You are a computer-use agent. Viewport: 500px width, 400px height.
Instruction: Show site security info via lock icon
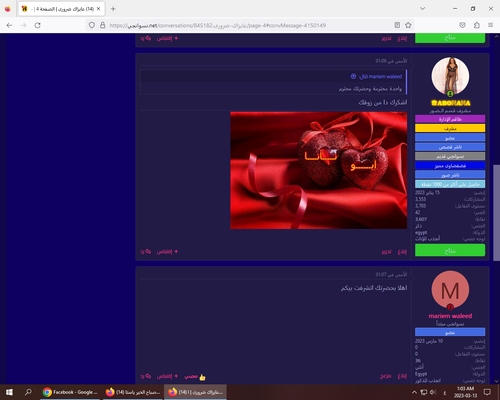(103, 25)
